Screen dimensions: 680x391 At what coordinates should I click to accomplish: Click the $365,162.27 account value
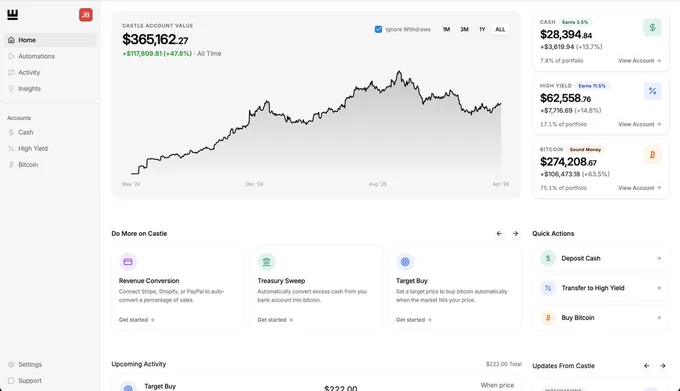coord(155,40)
